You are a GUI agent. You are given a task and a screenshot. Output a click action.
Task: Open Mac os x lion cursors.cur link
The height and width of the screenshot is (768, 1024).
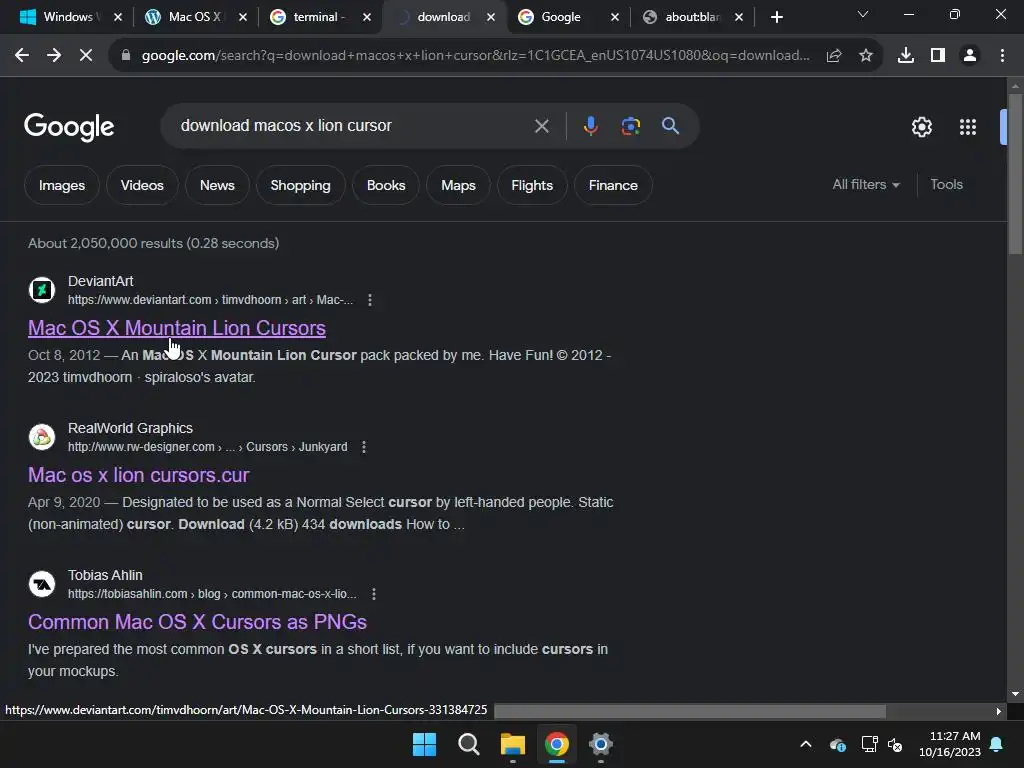point(138,475)
